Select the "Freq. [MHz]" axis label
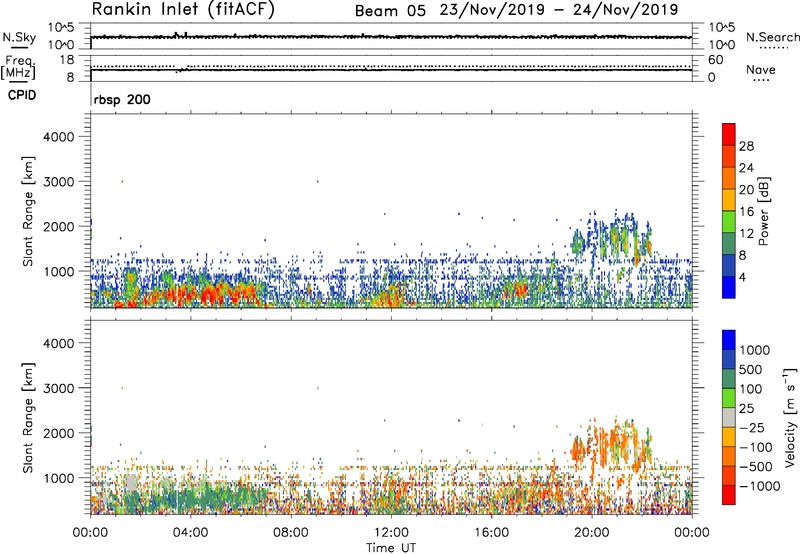This screenshot has width=800, height=554. click(x=18, y=67)
